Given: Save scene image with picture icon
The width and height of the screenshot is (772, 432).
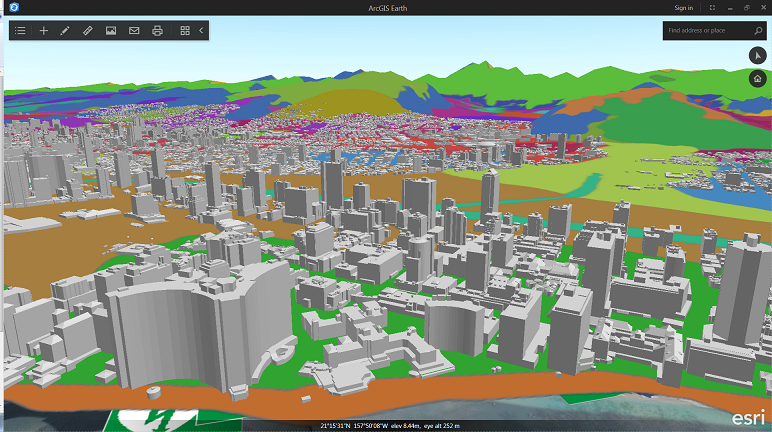Looking at the screenshot, I should pos(111,31).
